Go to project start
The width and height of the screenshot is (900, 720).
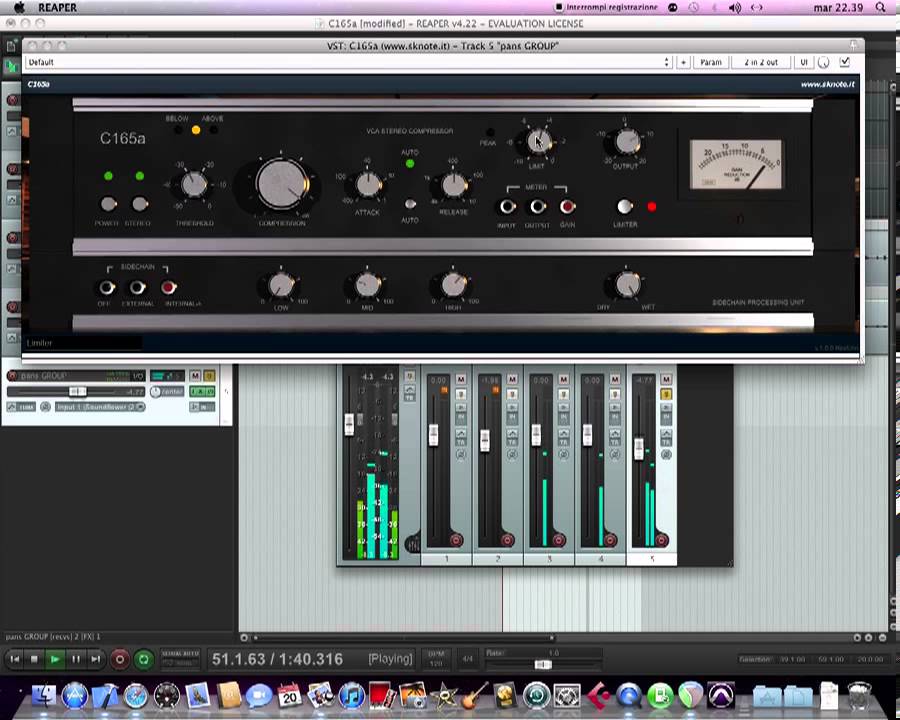click(x=15, y=659)
